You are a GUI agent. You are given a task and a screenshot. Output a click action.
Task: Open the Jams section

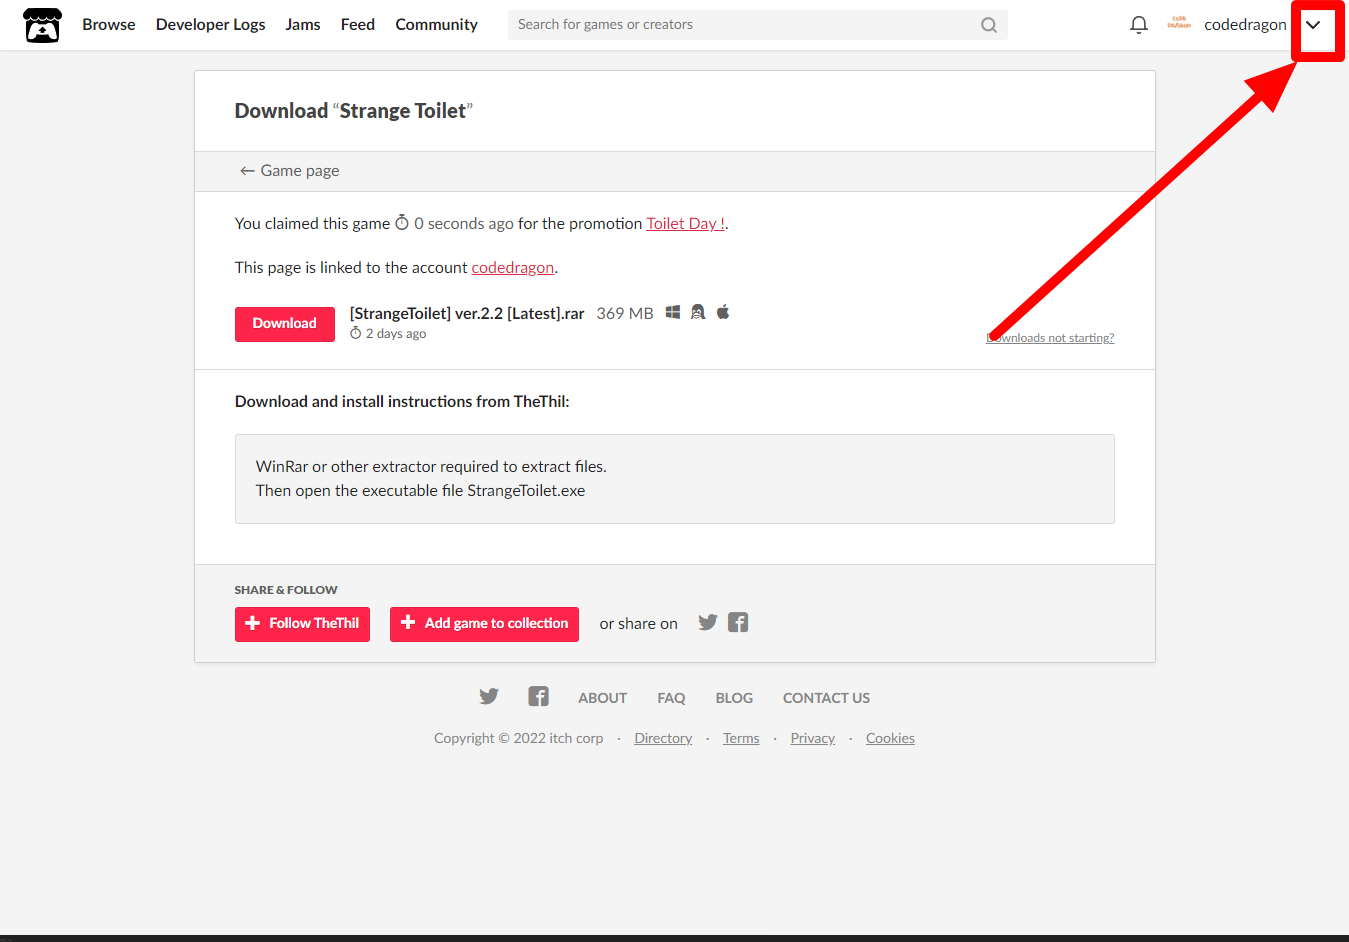[303, 25]
